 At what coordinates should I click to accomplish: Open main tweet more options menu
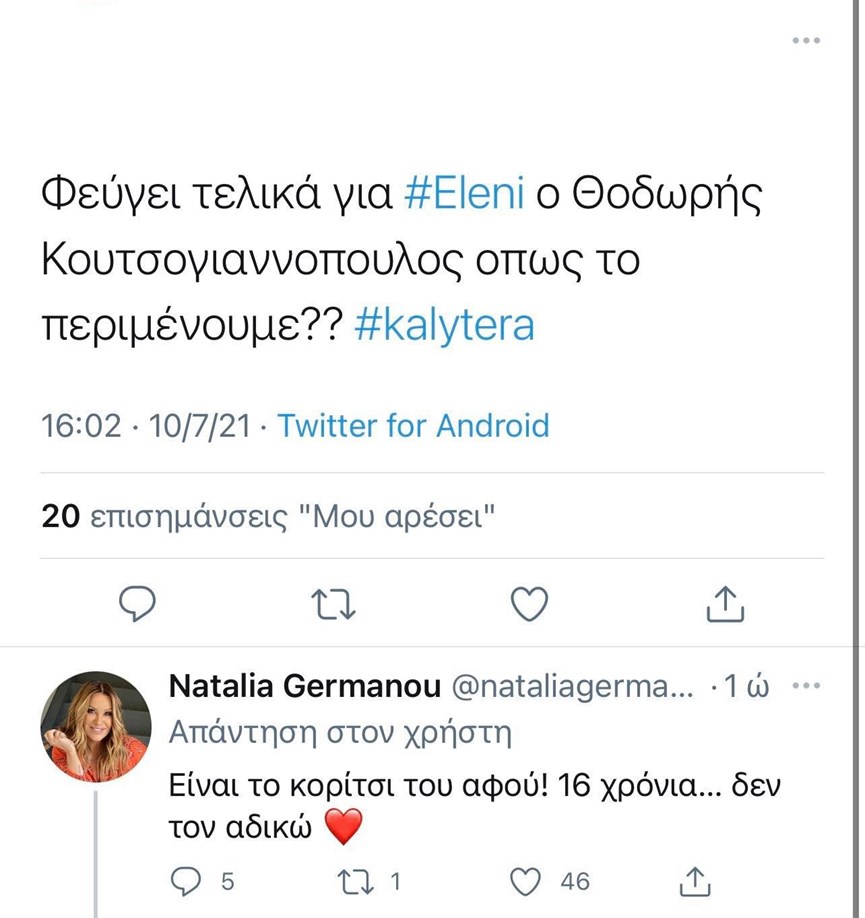pos(806,40)
